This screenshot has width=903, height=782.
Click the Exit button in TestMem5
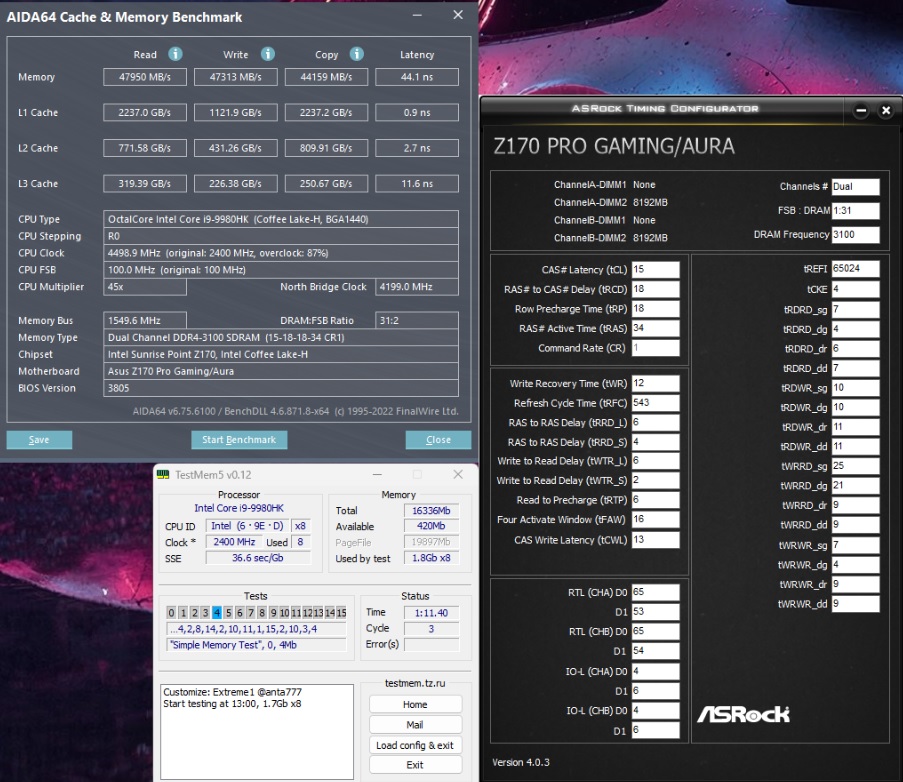pos(415,765)
